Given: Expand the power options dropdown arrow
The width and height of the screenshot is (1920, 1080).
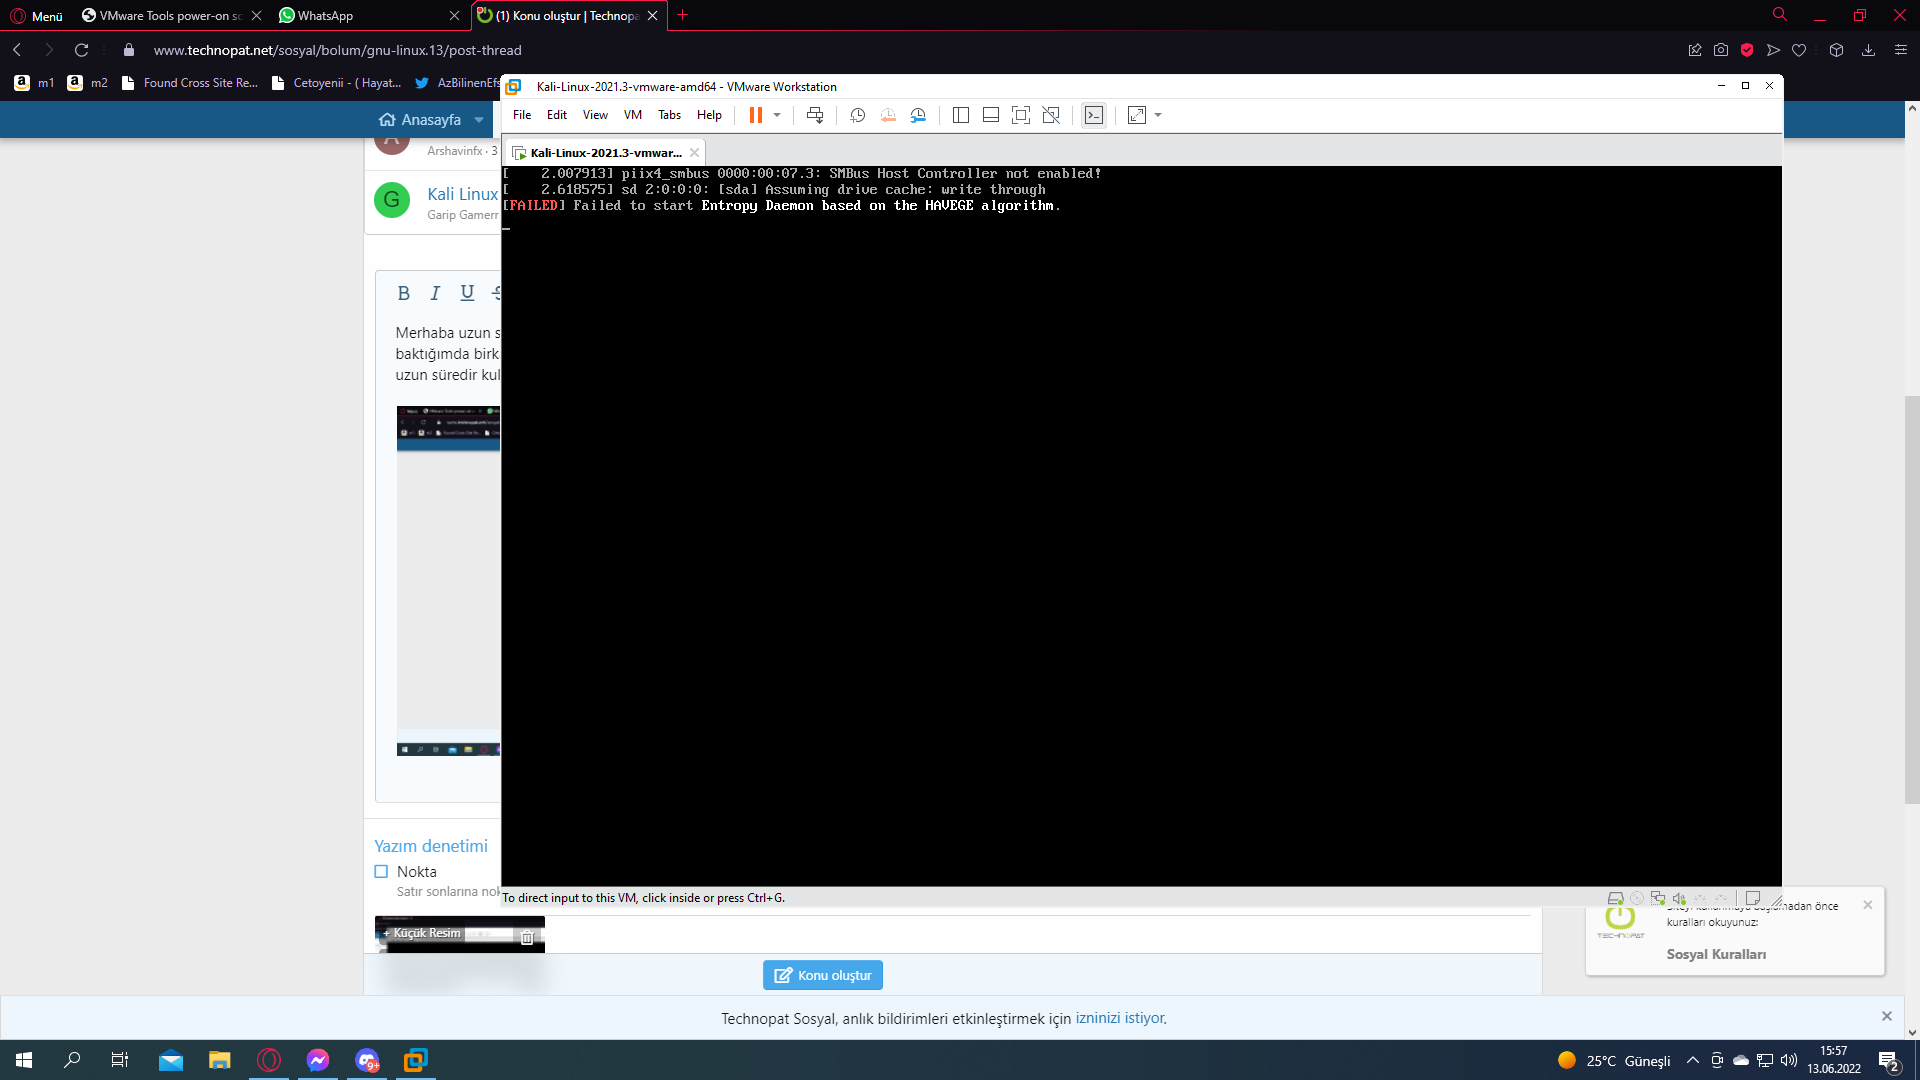Looking at the screenshot, I should point(777,116).
